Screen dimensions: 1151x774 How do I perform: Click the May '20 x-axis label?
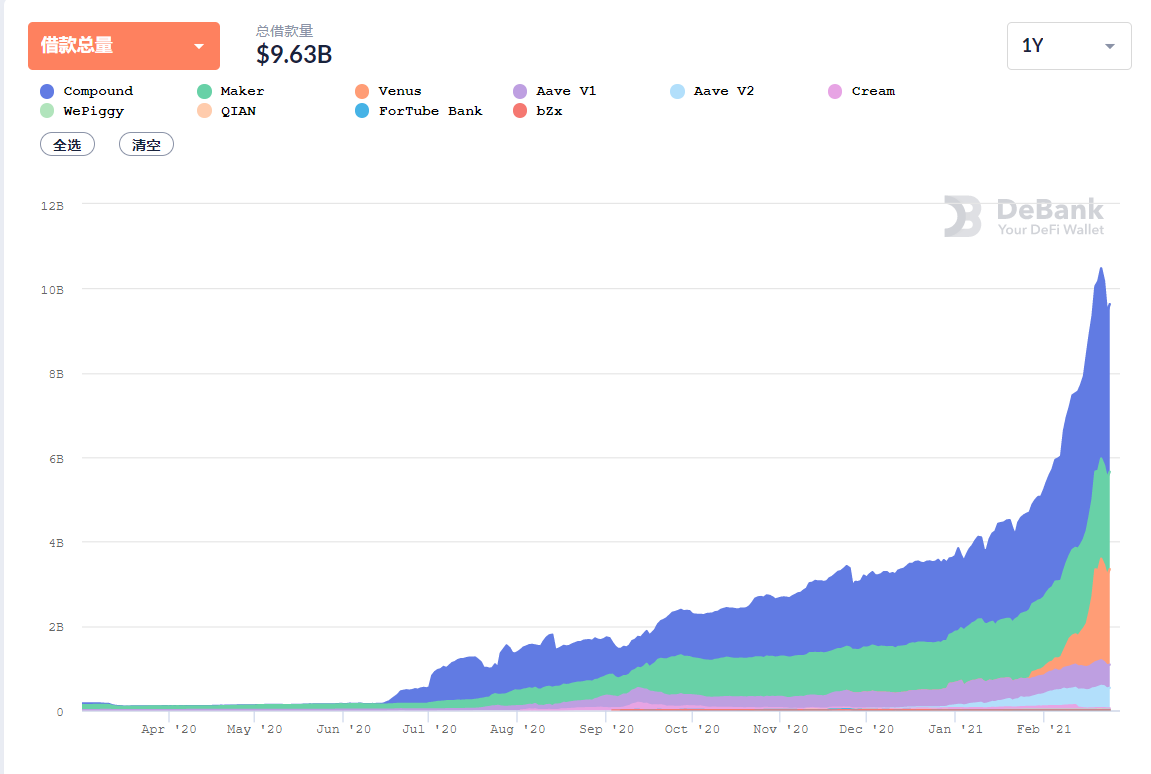tap(254, 729)
